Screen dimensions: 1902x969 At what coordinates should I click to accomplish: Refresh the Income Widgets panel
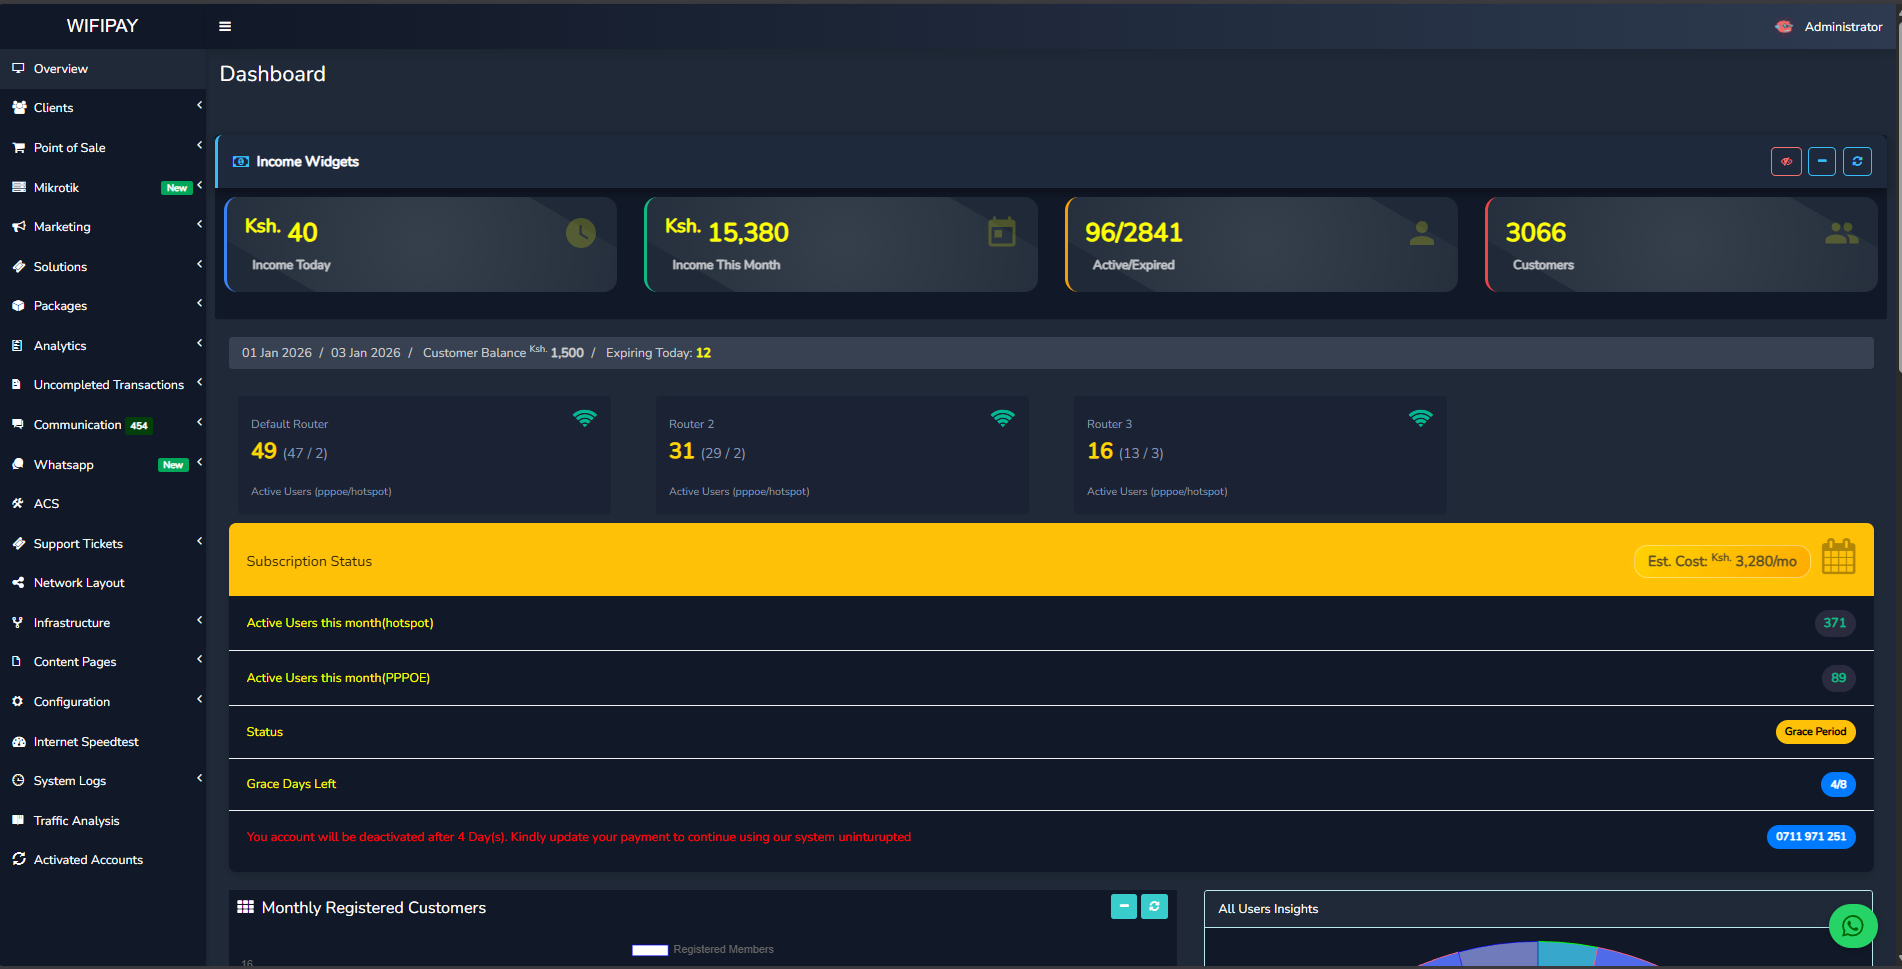(x=1857, y=161)
